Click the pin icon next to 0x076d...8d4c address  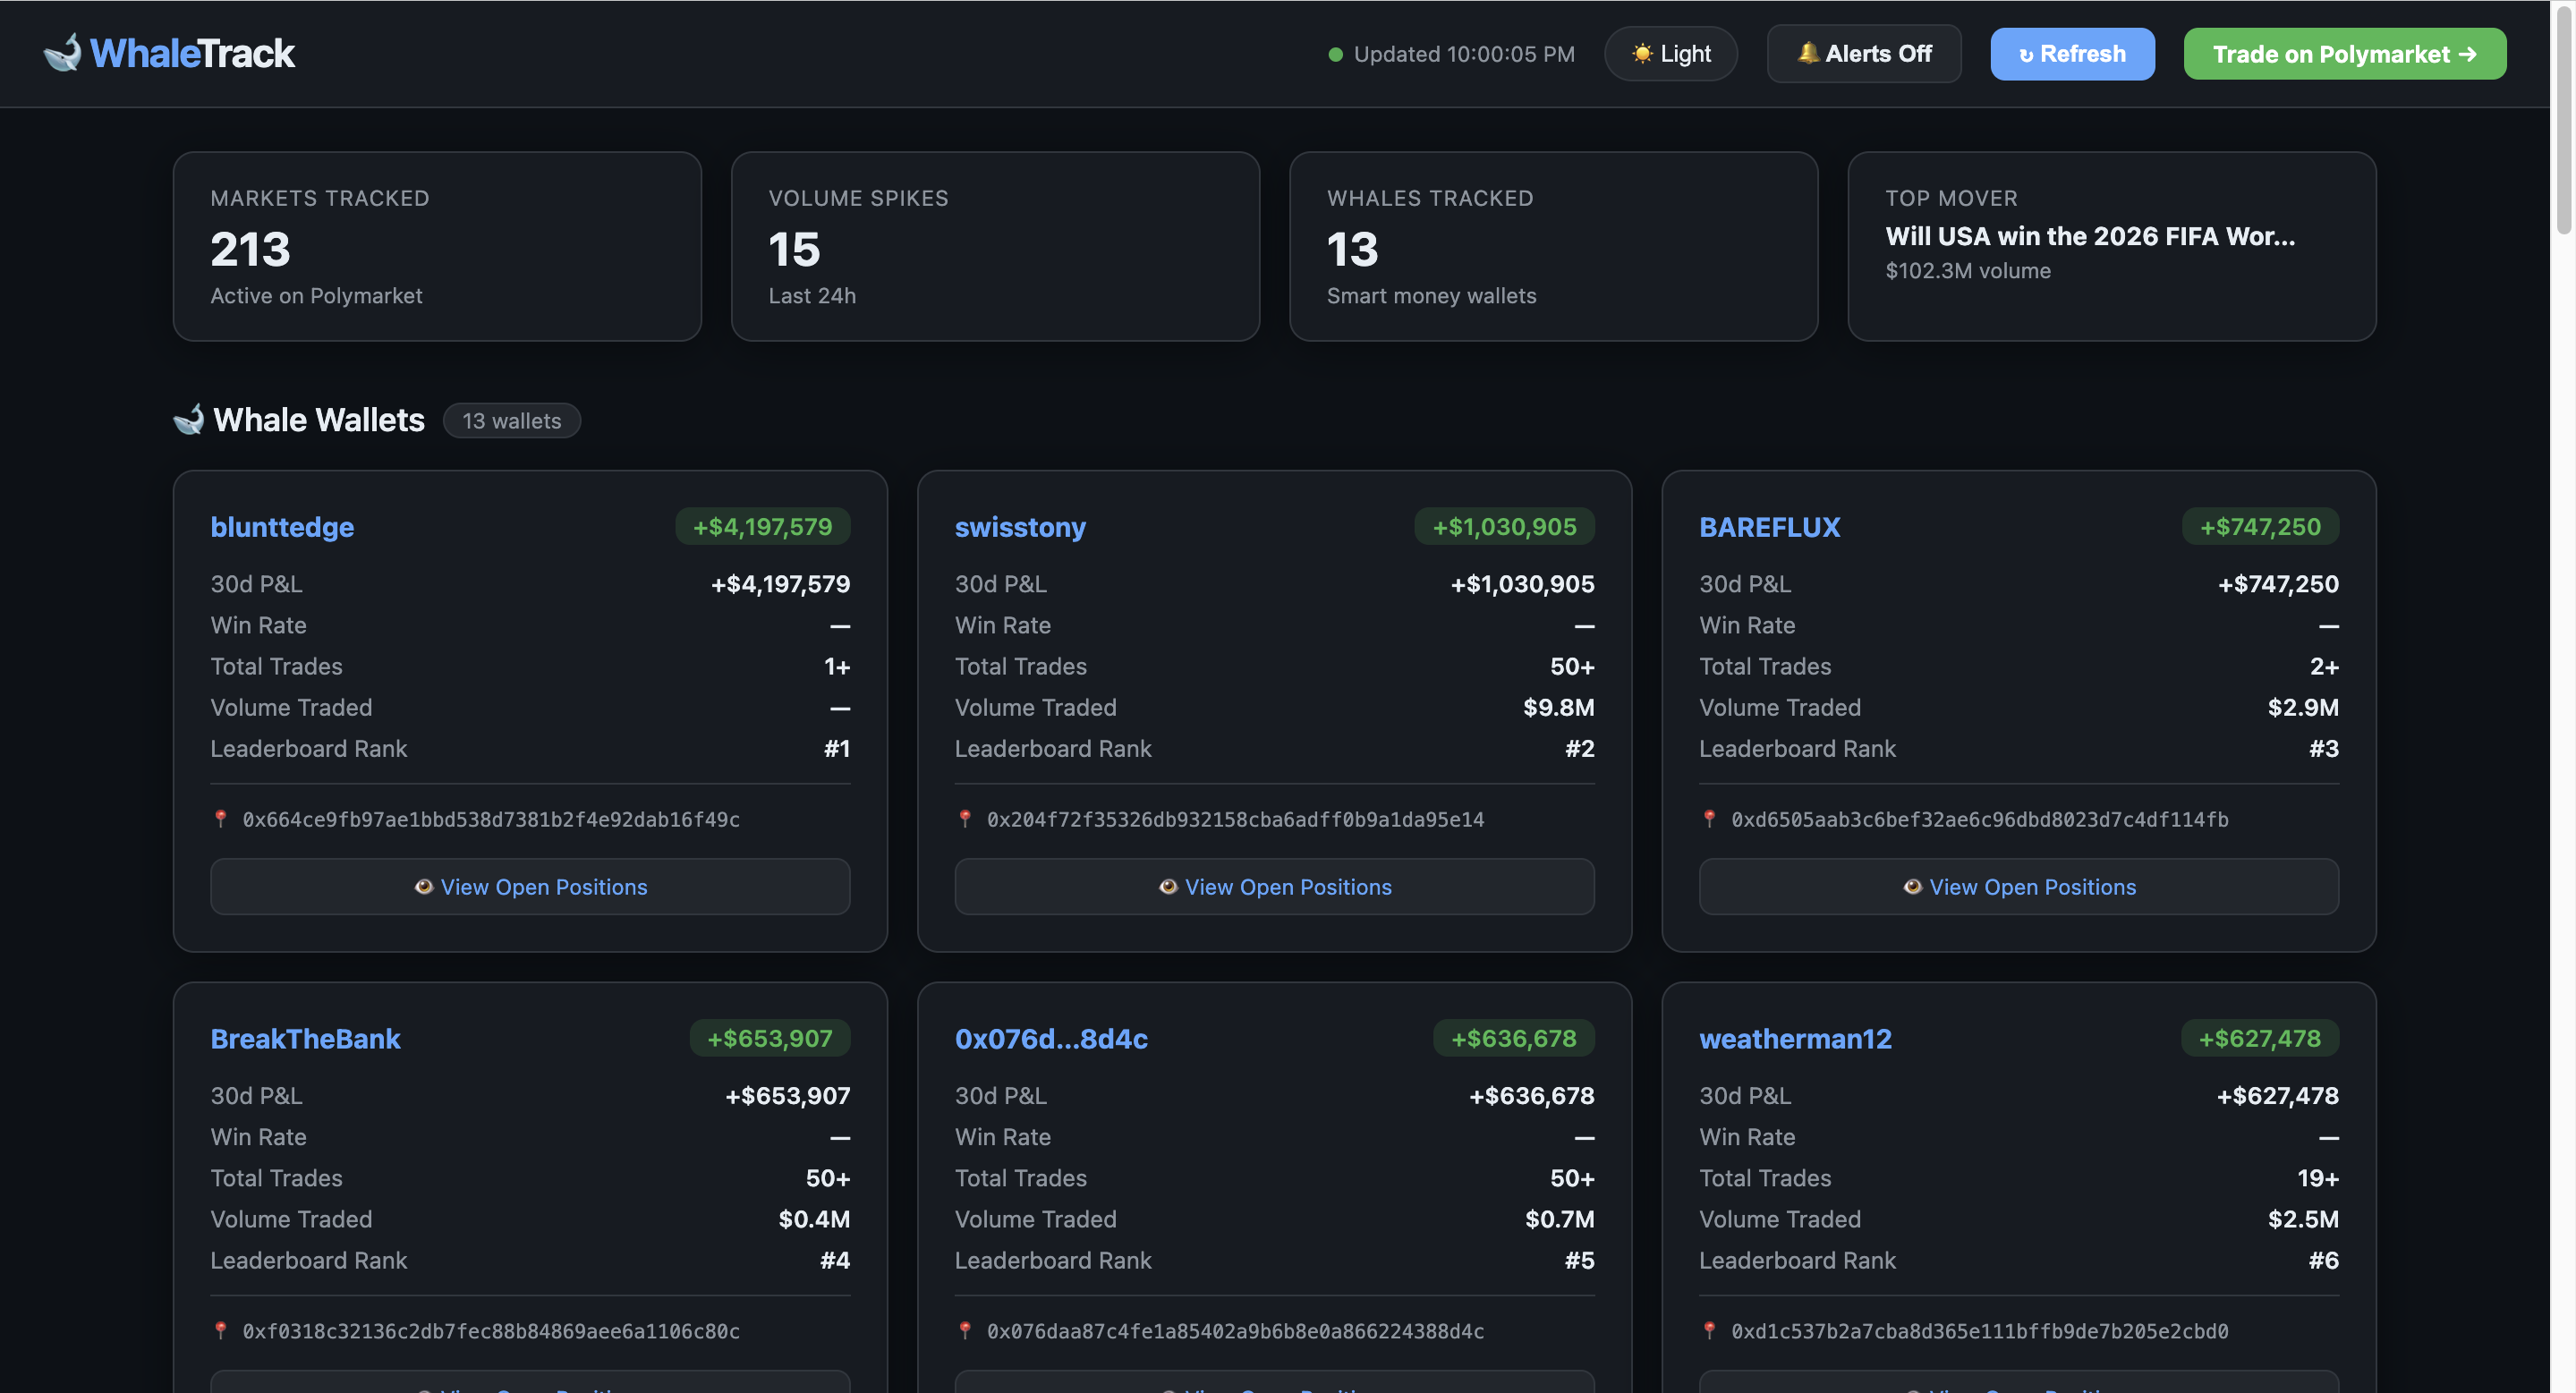(x=965, y=1331)
